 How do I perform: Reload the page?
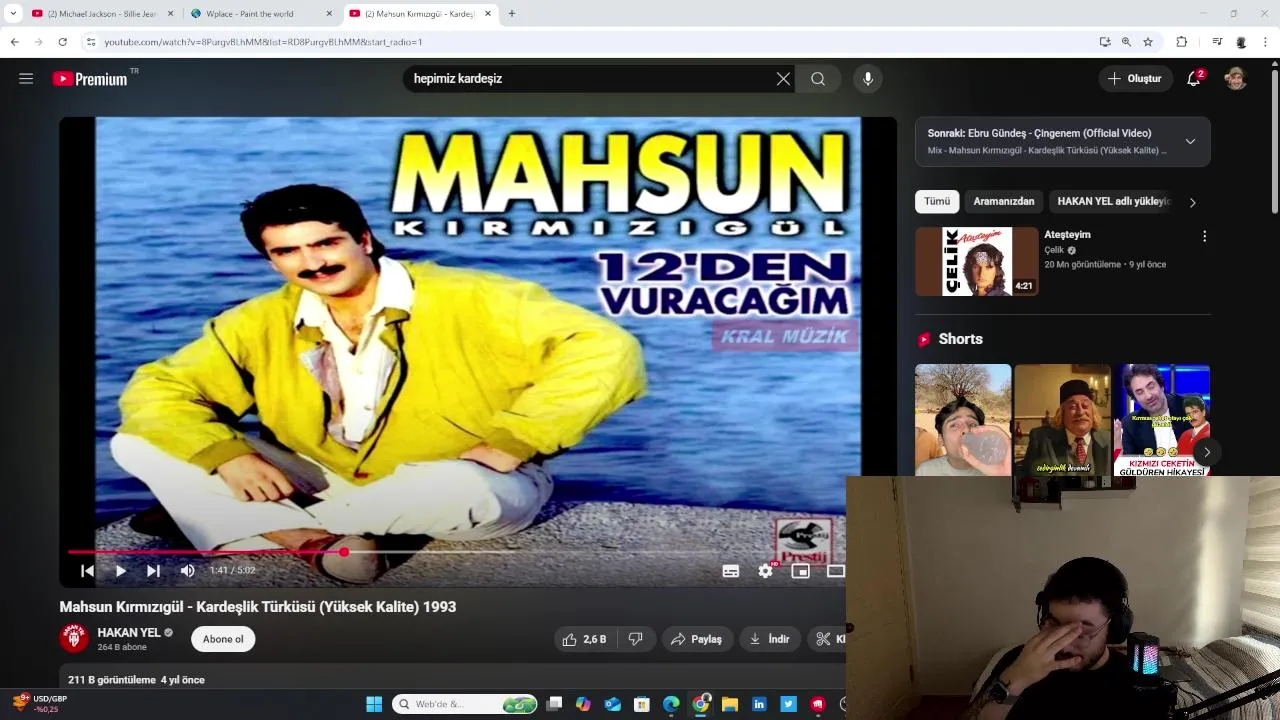(62, 42)
